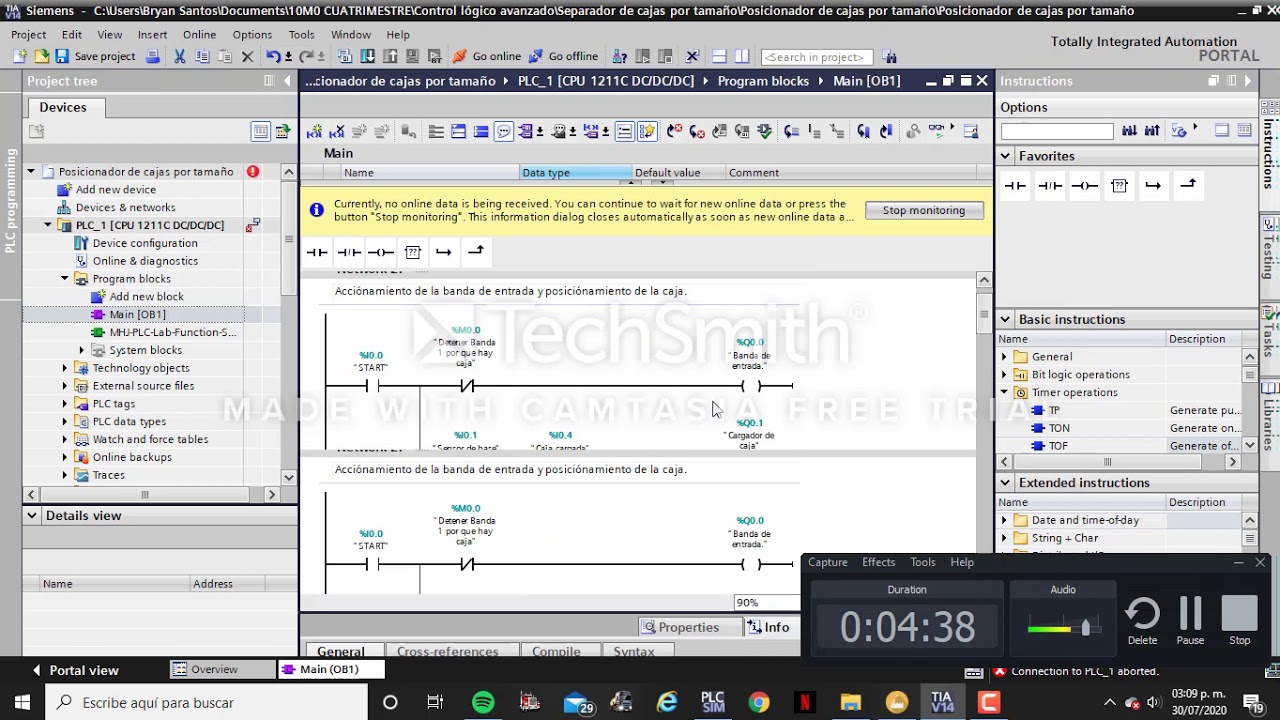Click the Instructions search input field
1280x720 pixels.
tap(1057, 131)
